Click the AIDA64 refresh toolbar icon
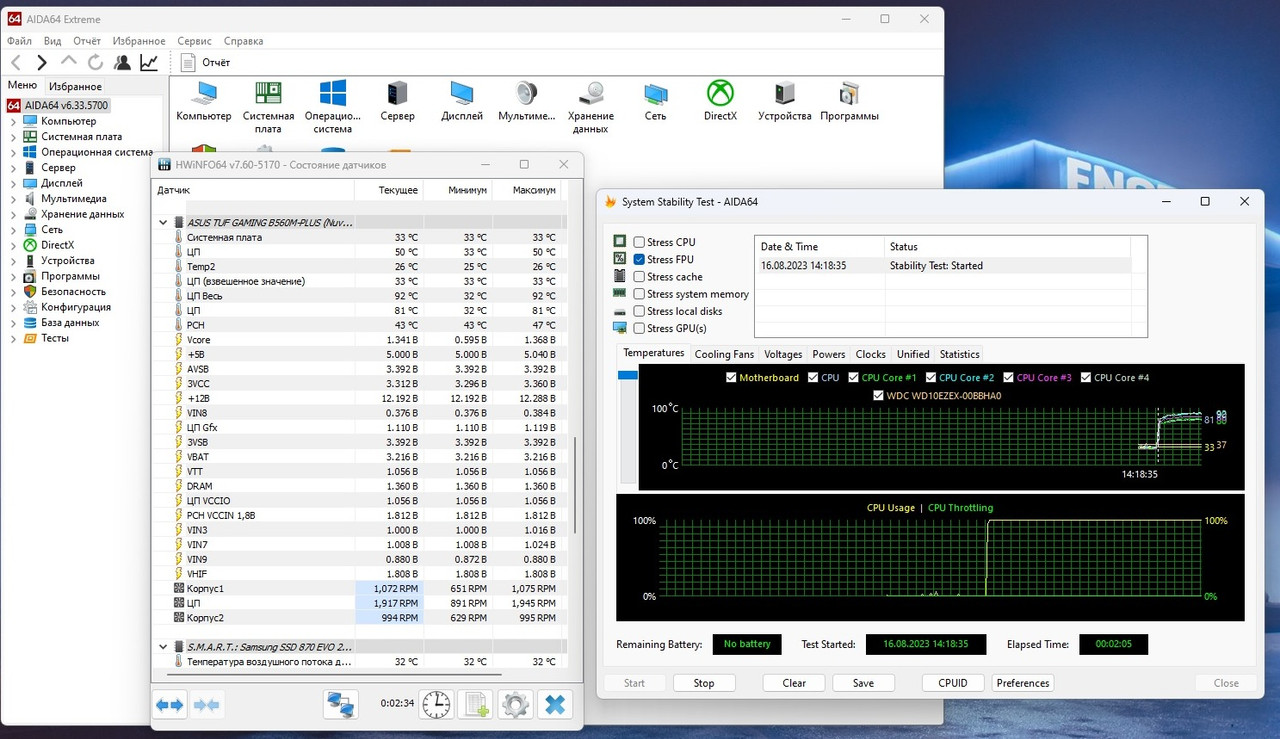 click(95, 62)
